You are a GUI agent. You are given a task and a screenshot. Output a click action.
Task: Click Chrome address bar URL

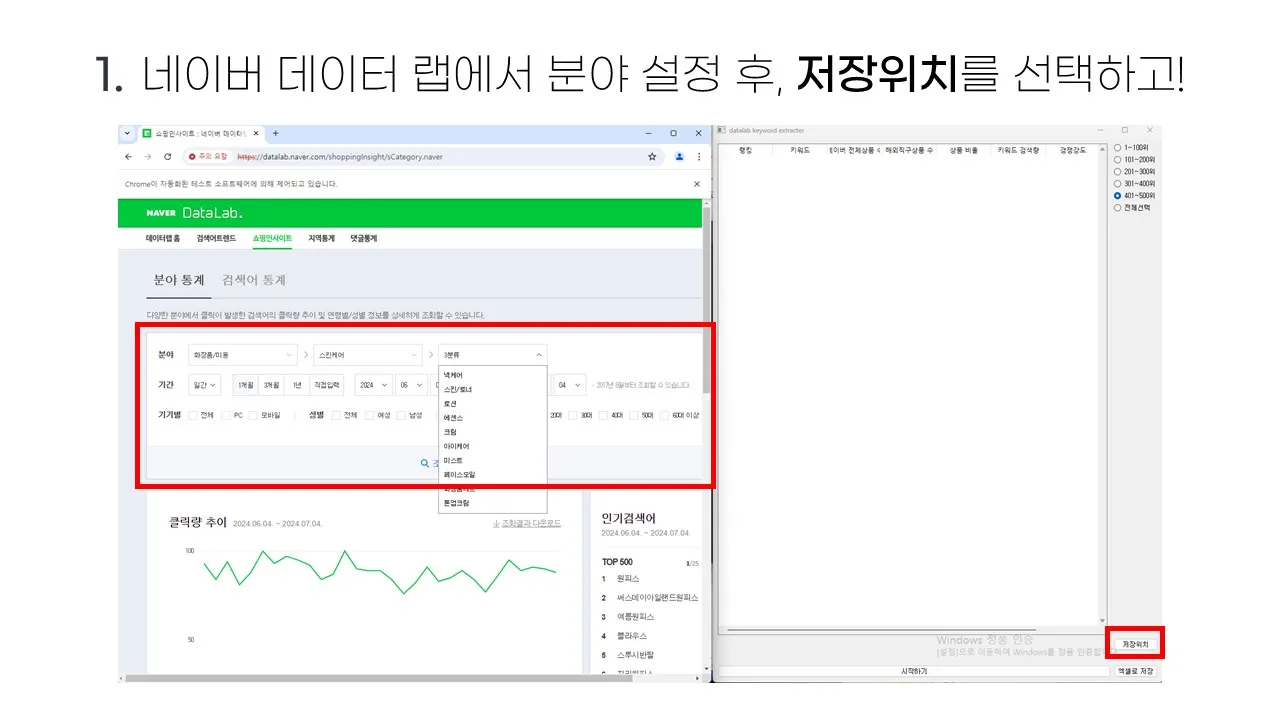point(340,157)
